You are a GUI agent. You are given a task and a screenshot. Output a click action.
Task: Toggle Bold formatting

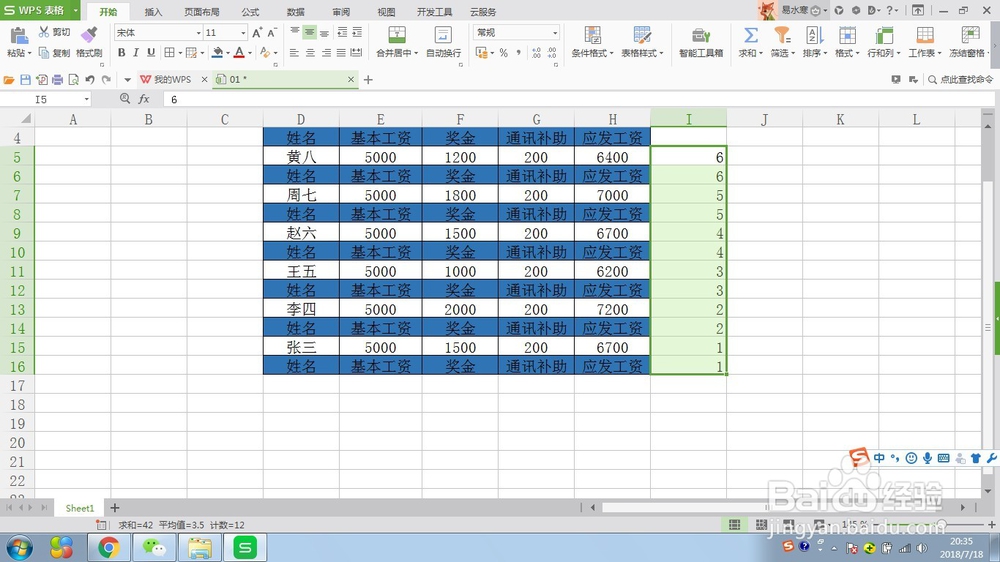tap(122, 52)
